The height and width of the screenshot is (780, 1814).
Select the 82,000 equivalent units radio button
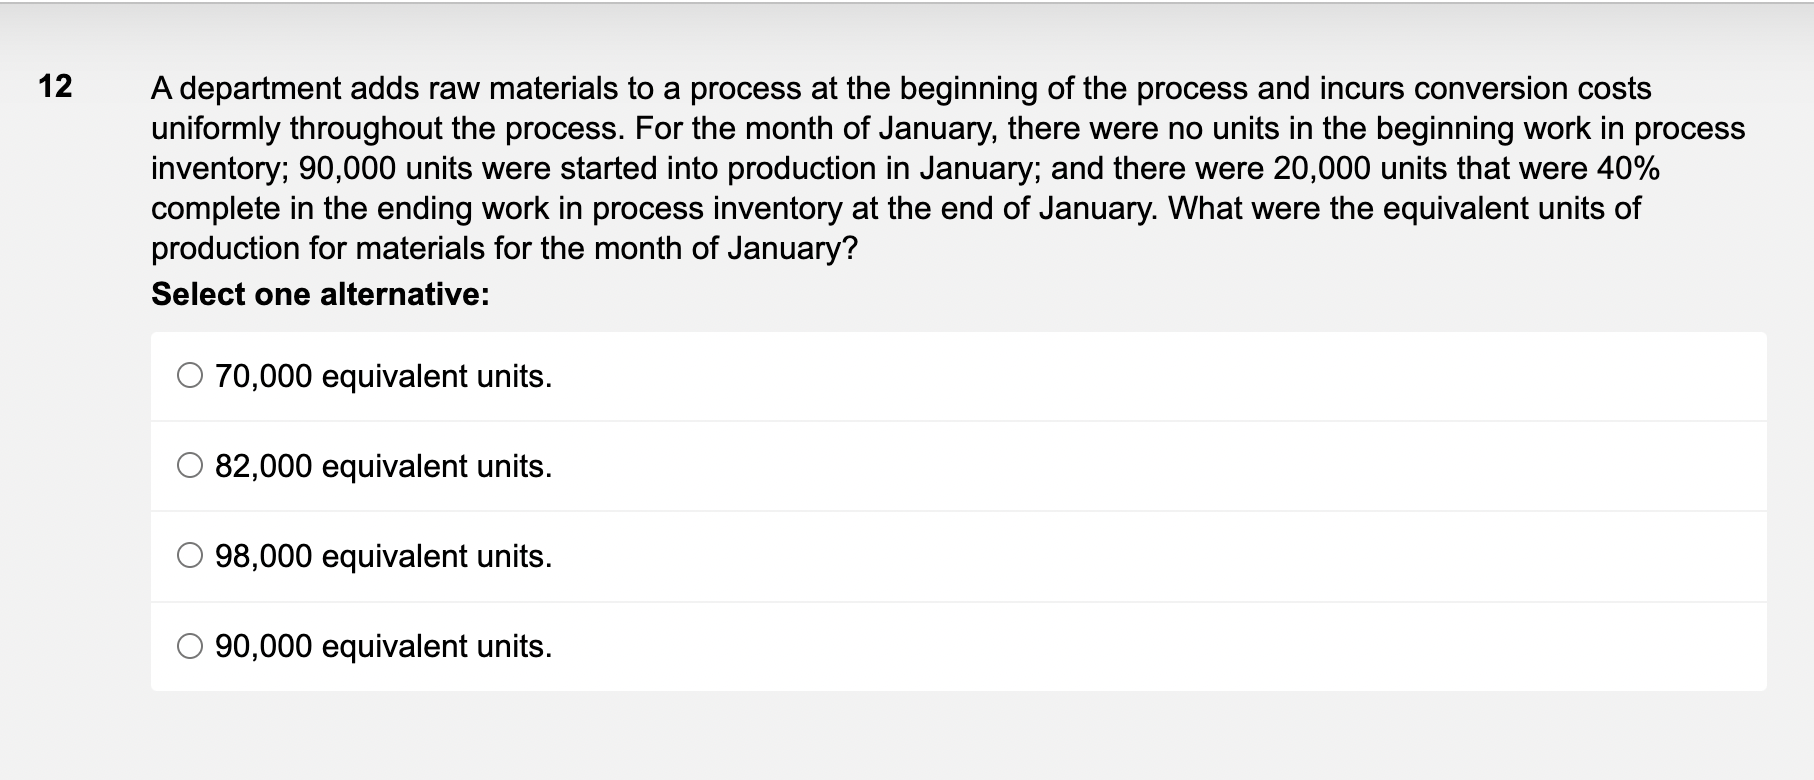(x=190, y=467)
